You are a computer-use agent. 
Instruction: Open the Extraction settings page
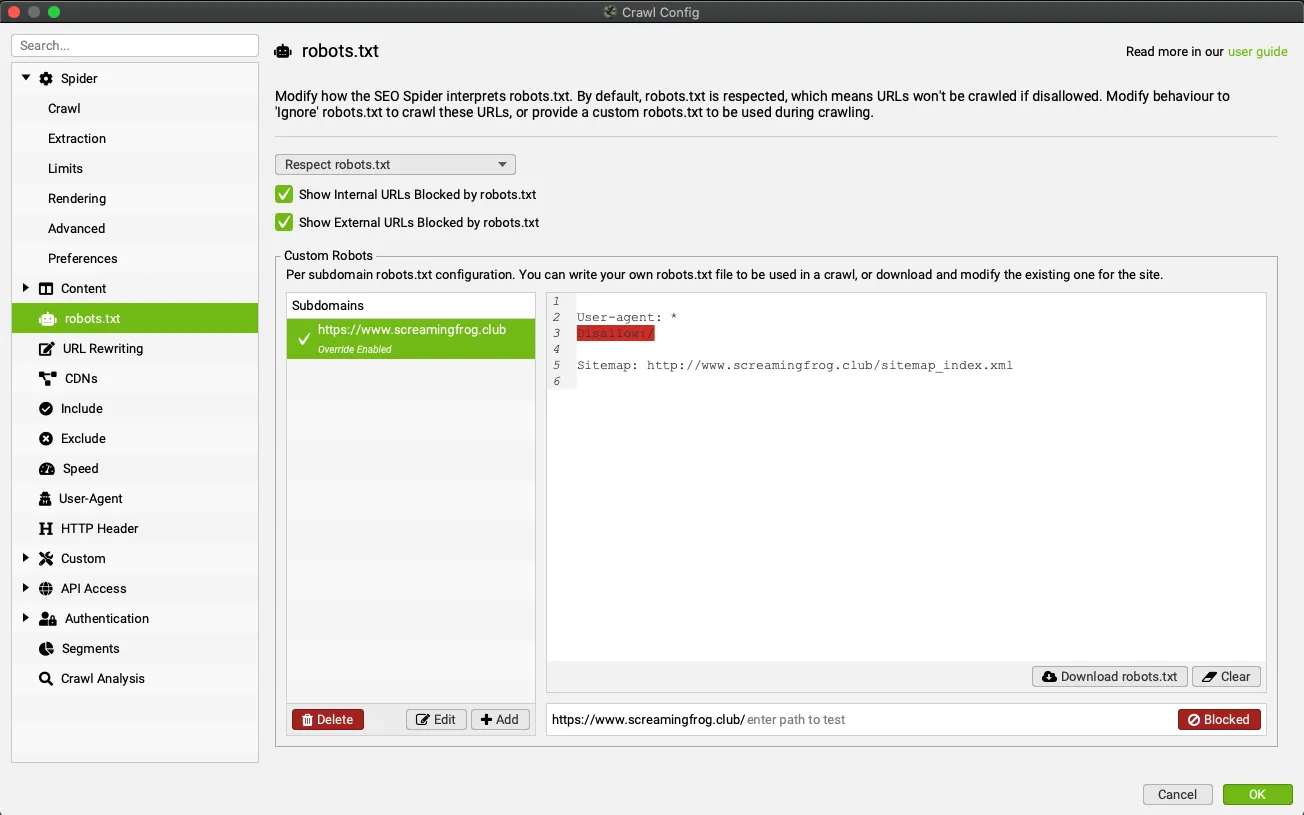(77, 139)
